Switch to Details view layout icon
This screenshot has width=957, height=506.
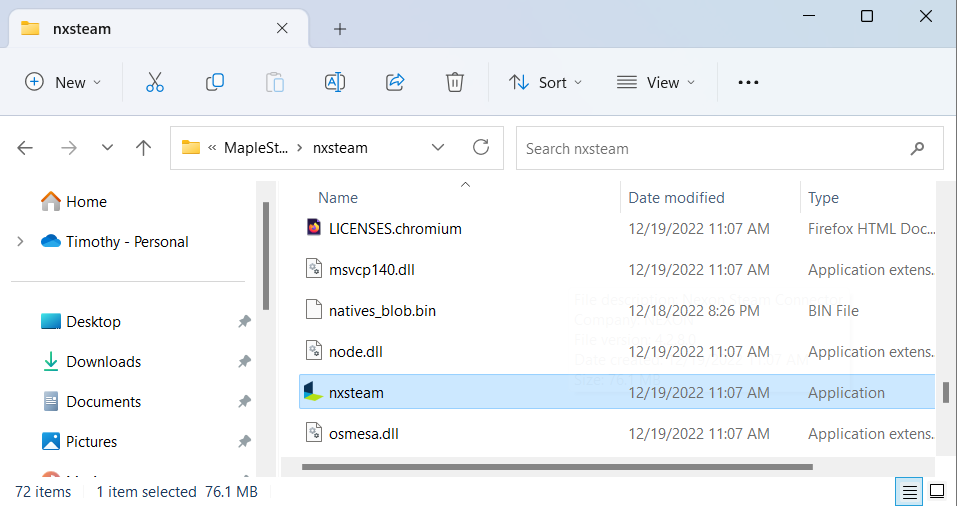click(x=909, y=491)
